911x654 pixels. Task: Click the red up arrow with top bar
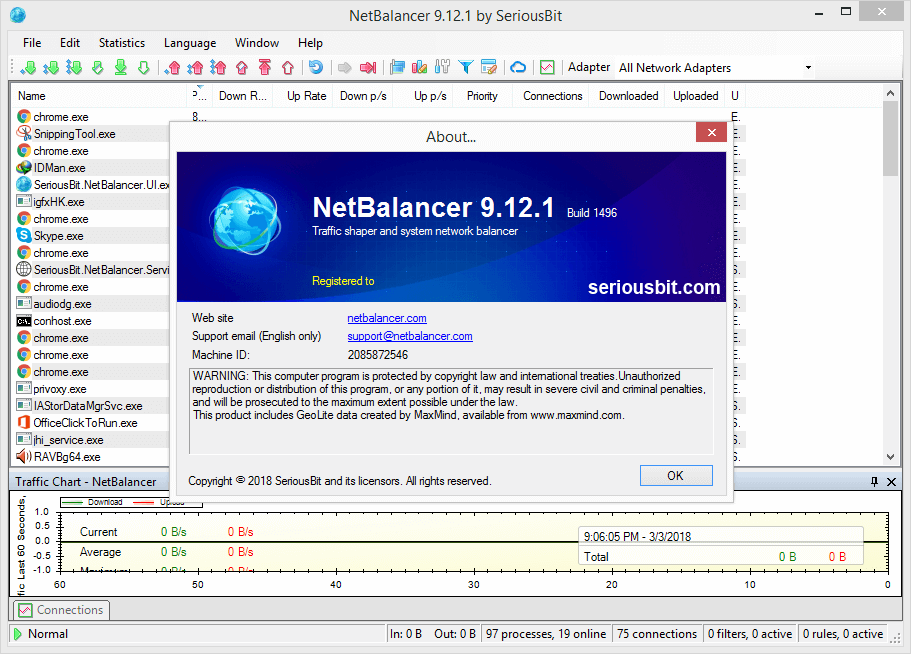tap(265, 68)
